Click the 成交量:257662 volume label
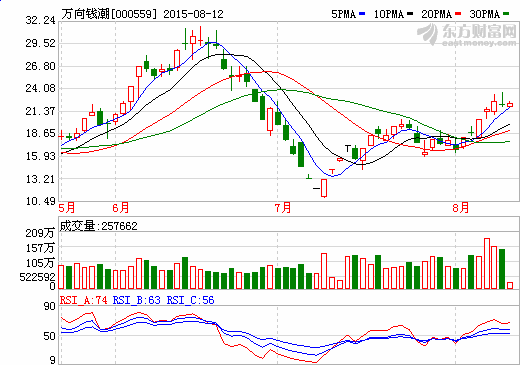Image resolution: width=520 pixels, height=365 pixels. [98, 226]
